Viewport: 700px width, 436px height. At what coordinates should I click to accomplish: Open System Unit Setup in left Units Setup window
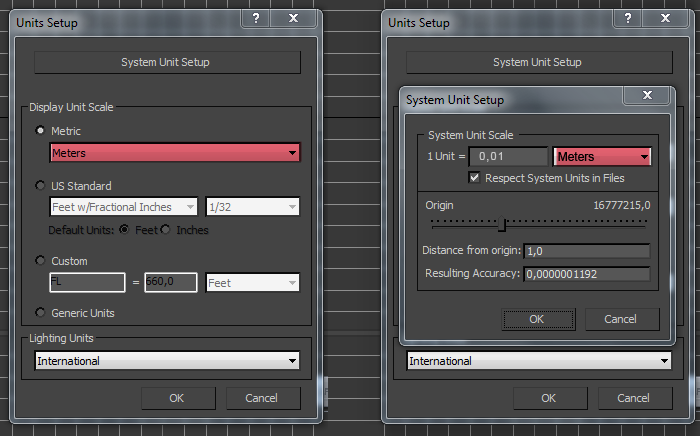[167, 62]
